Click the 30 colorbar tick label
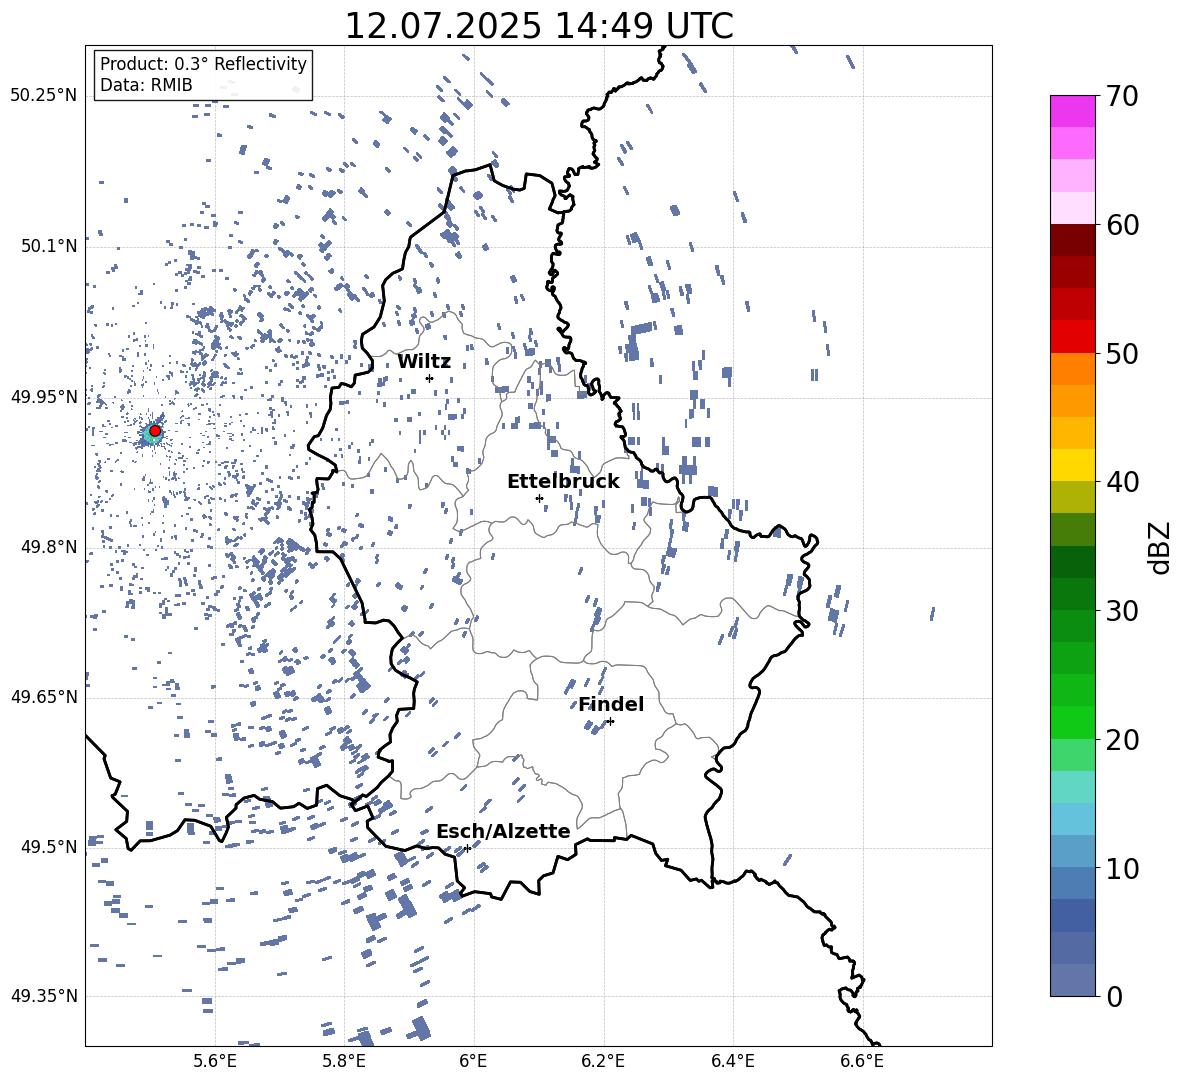This screenshot has height=1081, width=1184. [1122, 611]
